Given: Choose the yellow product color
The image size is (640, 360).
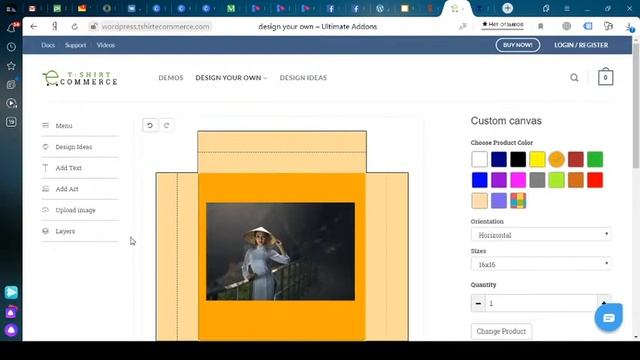Looking at the screenshot, I should pos(537,159).
